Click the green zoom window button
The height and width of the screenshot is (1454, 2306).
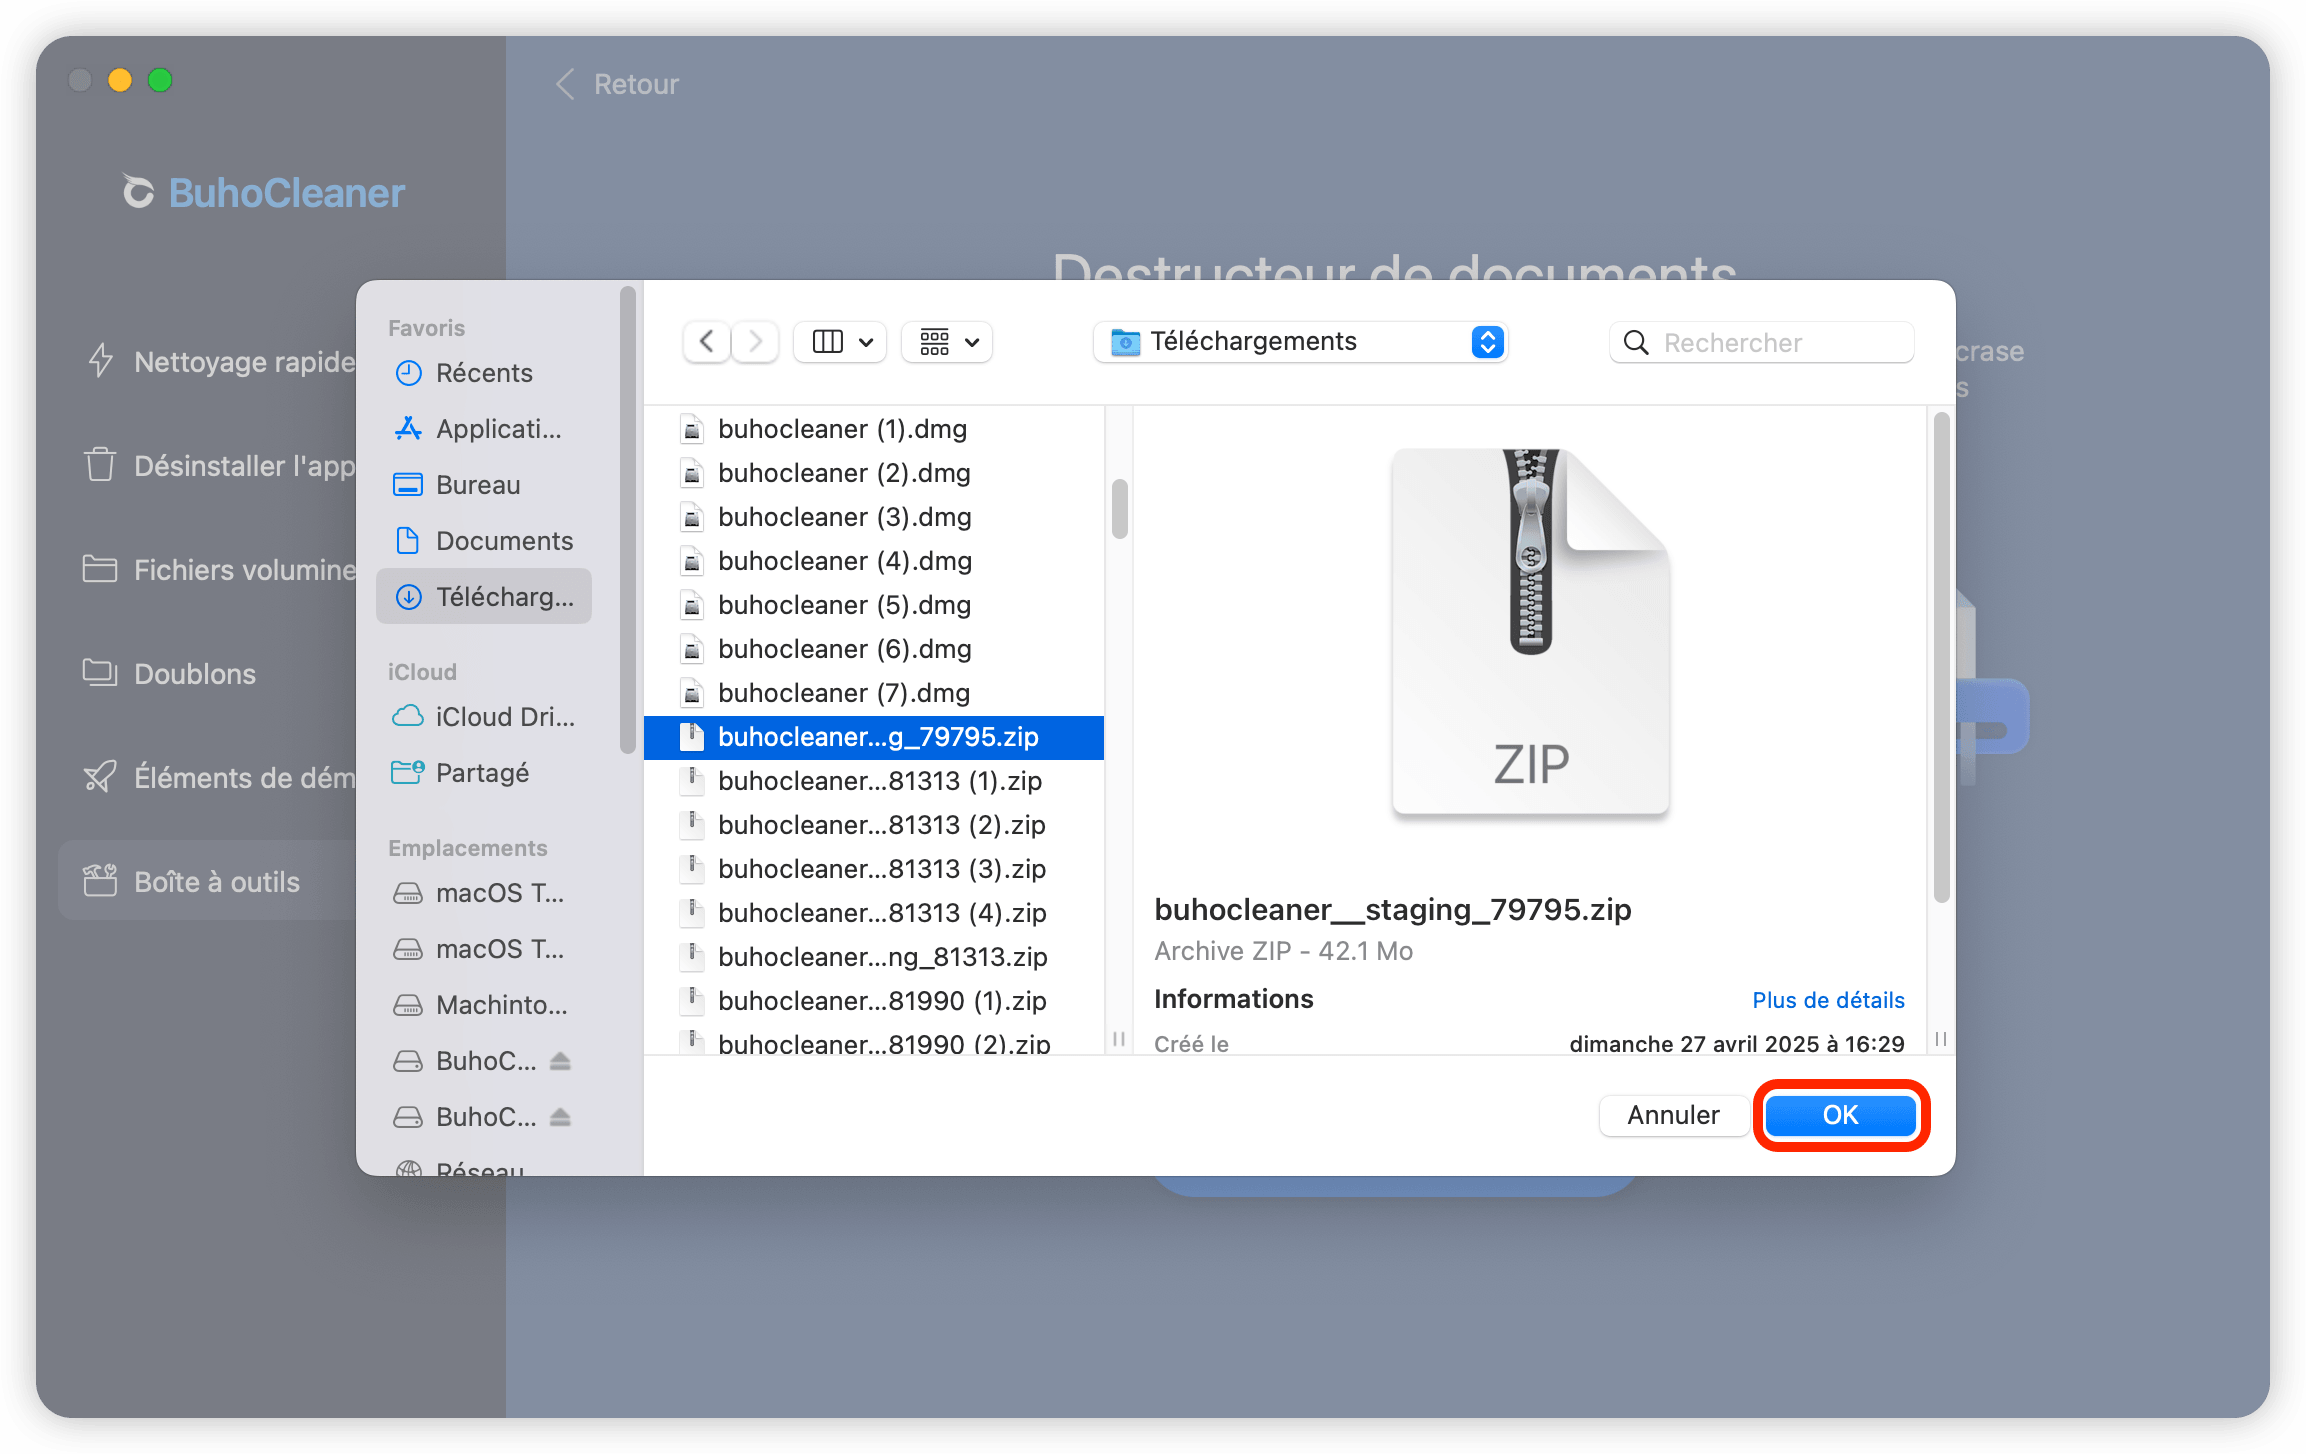point(160,80)
